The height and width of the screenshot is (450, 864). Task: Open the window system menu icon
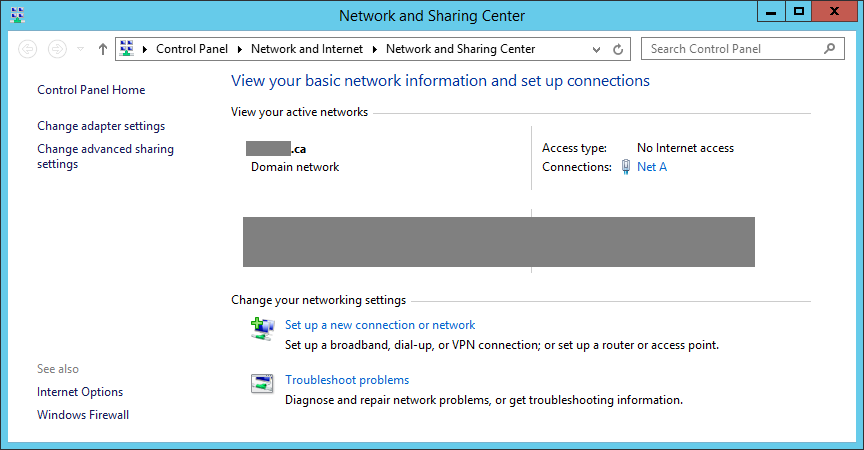click(x=17, y=15)
